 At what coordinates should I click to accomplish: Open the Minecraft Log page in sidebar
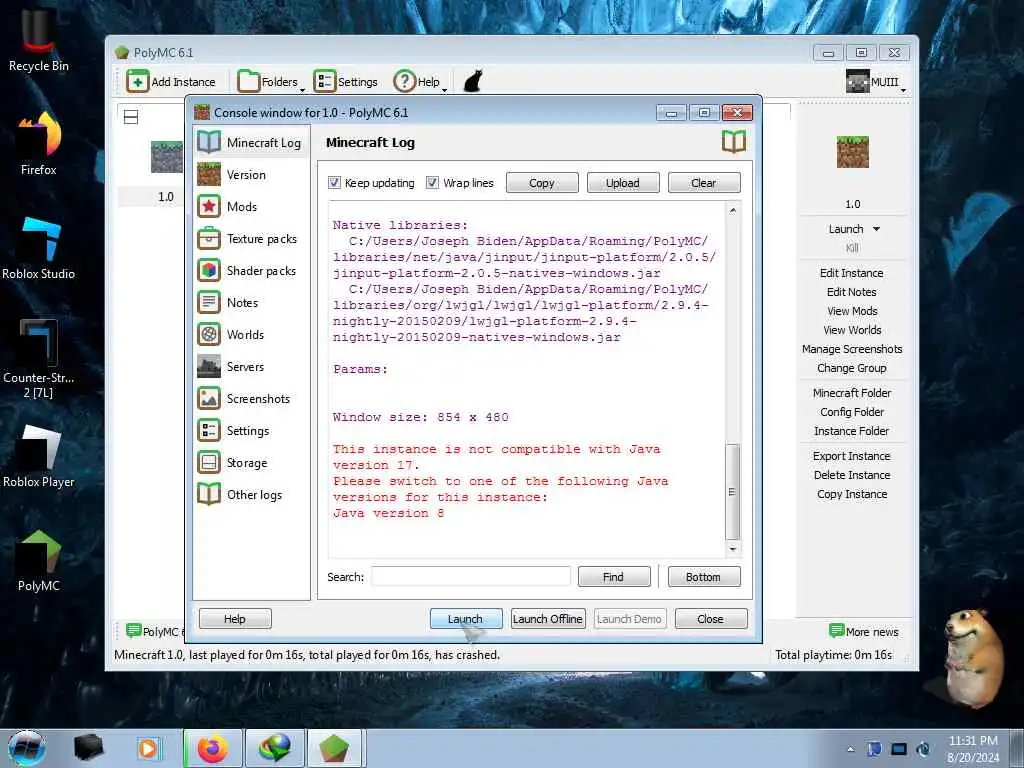tap(251, 142)
